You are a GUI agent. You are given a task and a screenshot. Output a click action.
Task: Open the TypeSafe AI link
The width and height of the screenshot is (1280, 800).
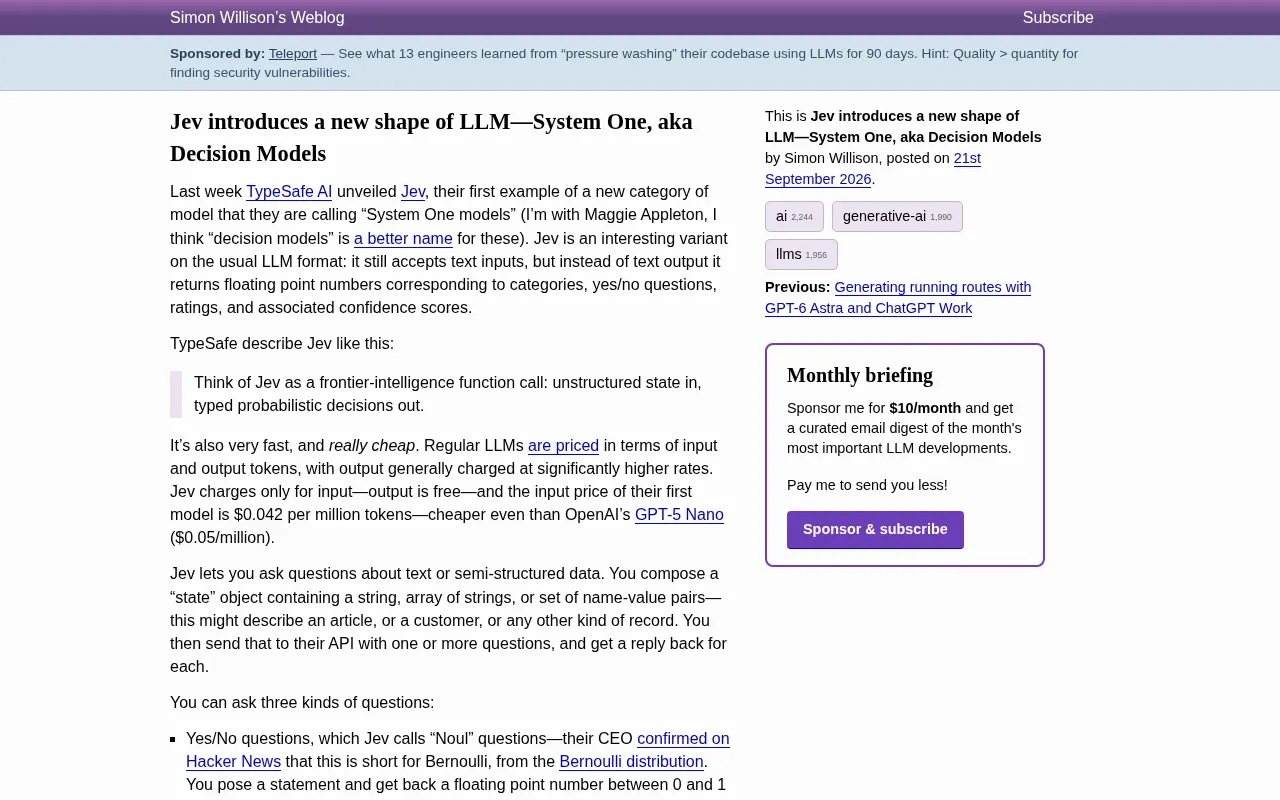[x=289, y=191]
